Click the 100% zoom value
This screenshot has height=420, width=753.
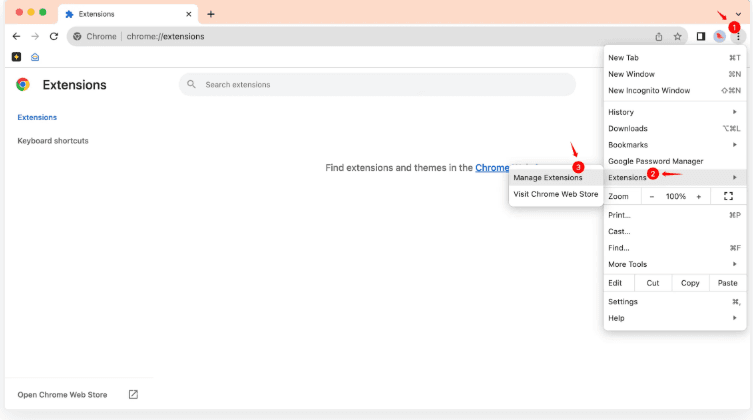click(675, 197)
